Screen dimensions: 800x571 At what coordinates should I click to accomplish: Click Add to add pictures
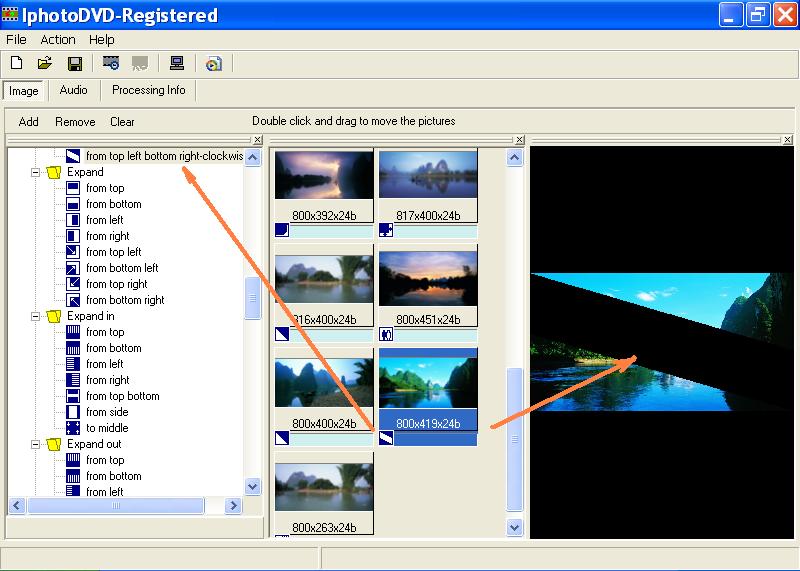(x=29, y=122)
